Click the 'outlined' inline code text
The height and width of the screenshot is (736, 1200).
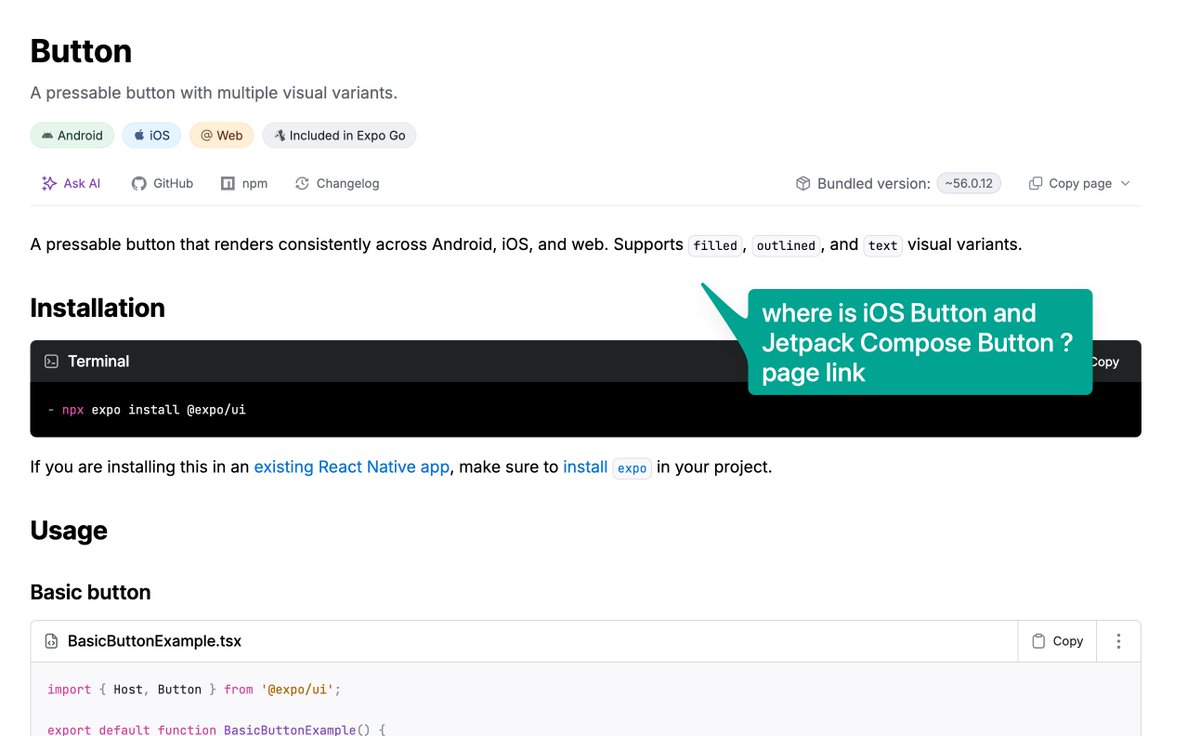[x=786, y=245]
